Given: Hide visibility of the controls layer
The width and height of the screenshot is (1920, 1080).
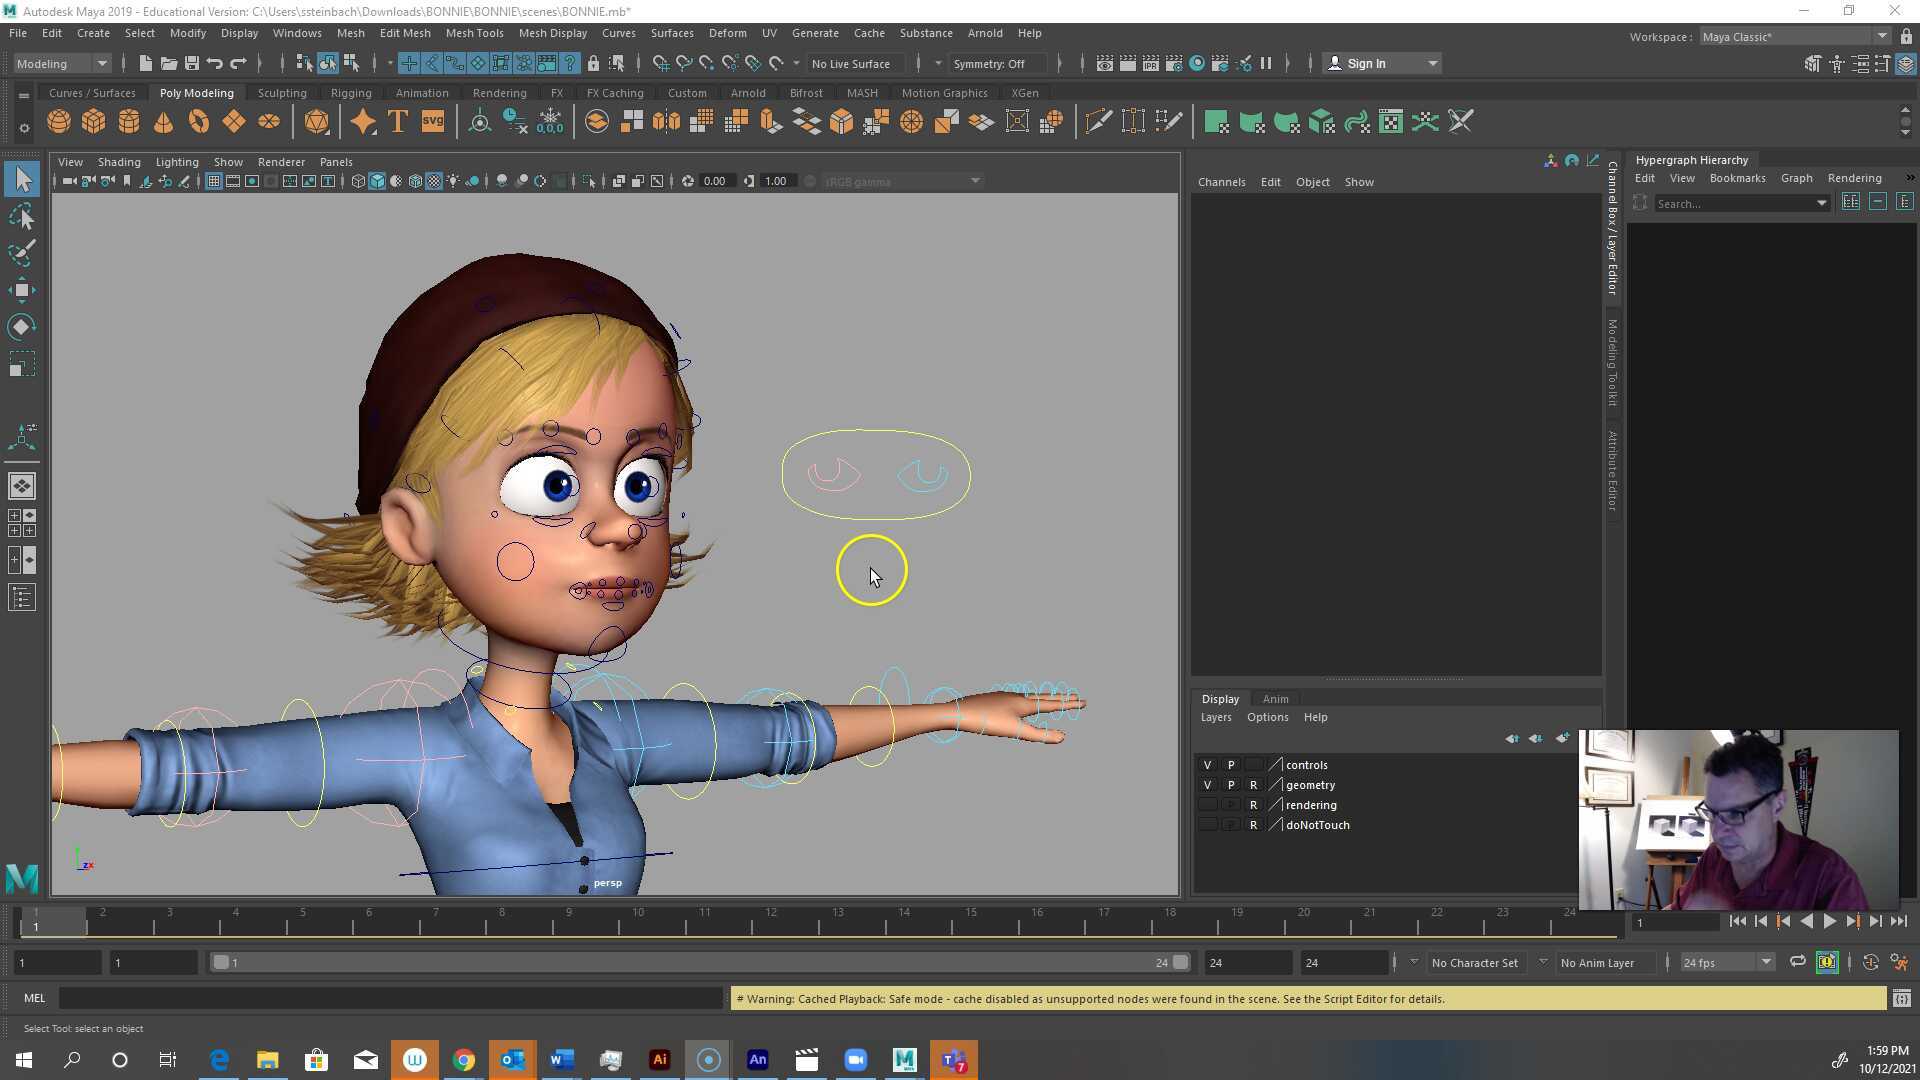Looking at the screenshot, I should point(1206,764).
